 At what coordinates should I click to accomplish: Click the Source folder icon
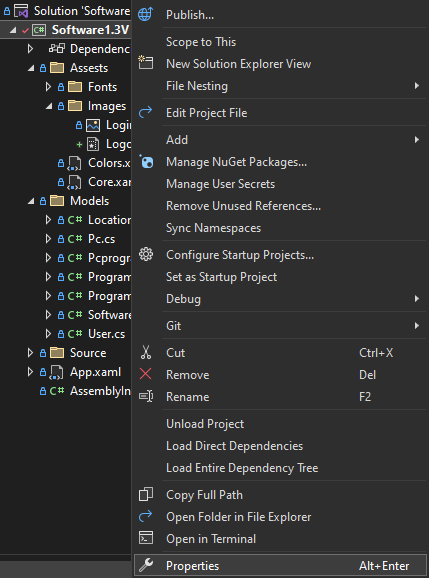57,353
